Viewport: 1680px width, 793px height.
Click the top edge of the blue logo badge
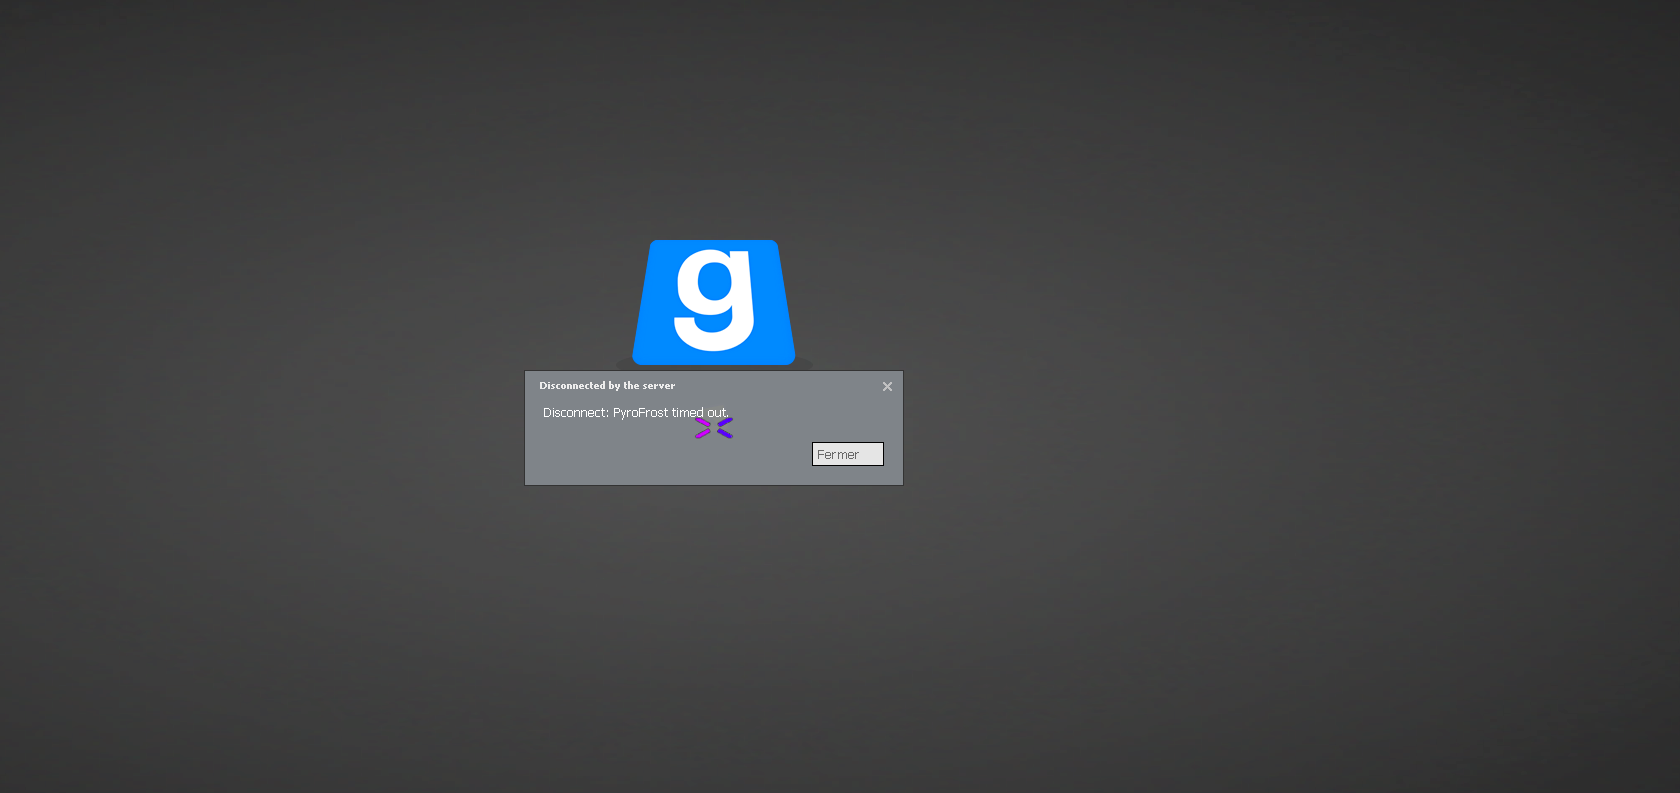(714, 243)
